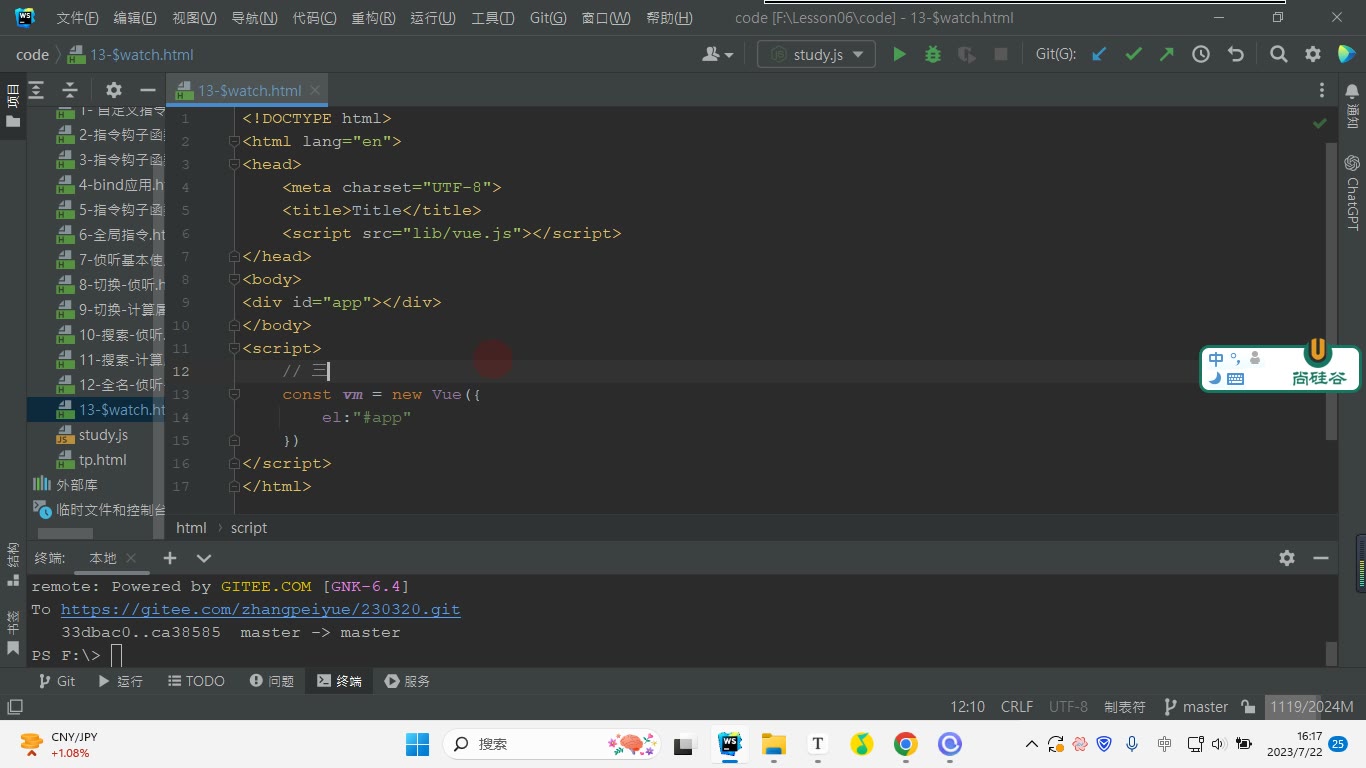Select the master branch widget
This screenshot has height=768, width=1366.
coord(1196,706)
